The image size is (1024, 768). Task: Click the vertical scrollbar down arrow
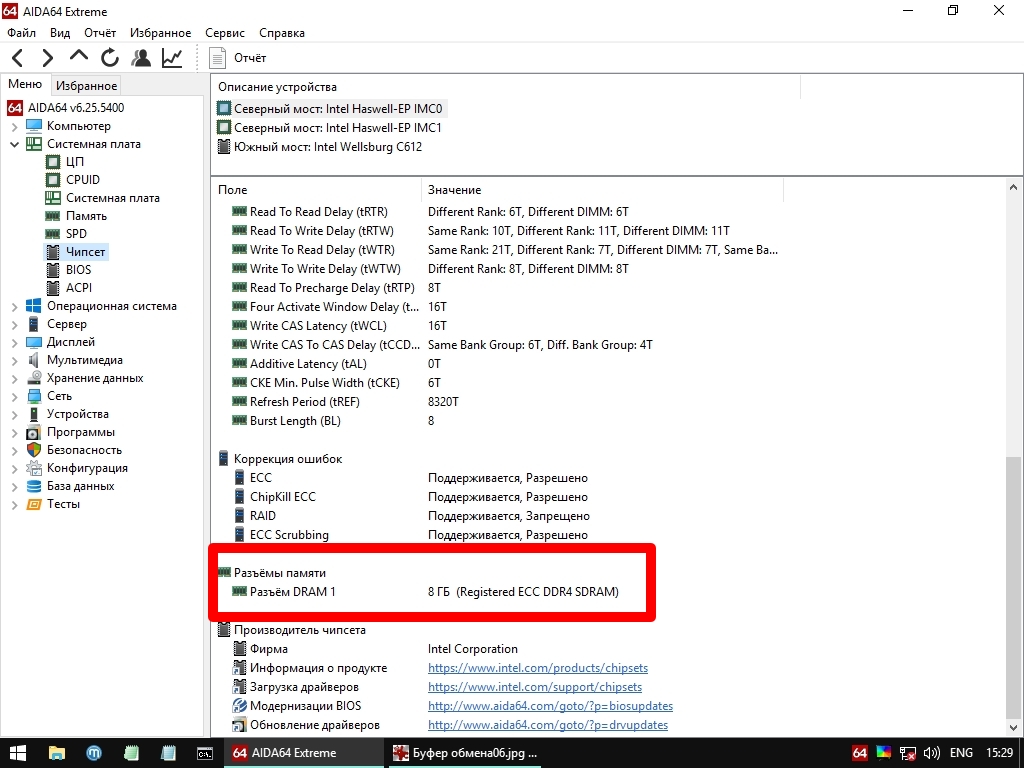(x=1013, y=727)
